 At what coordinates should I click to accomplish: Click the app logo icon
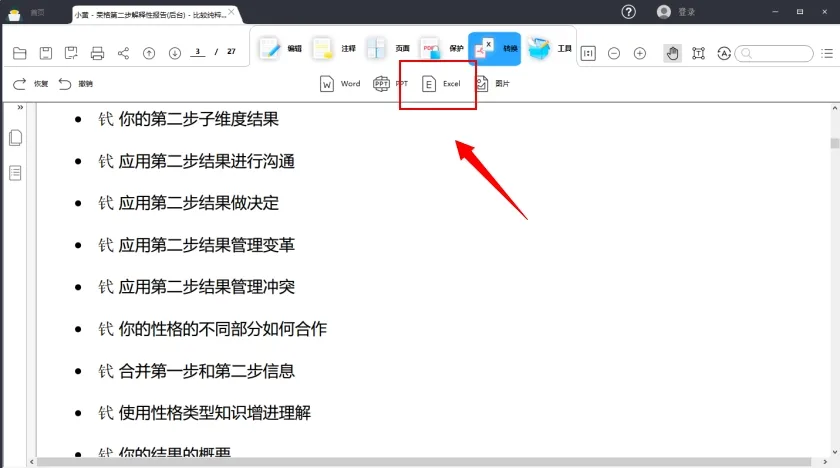14,15
